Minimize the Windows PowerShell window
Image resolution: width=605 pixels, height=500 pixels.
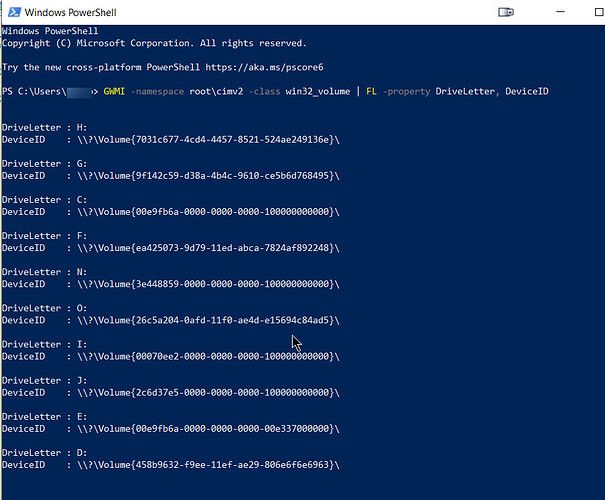coord(560,12)
